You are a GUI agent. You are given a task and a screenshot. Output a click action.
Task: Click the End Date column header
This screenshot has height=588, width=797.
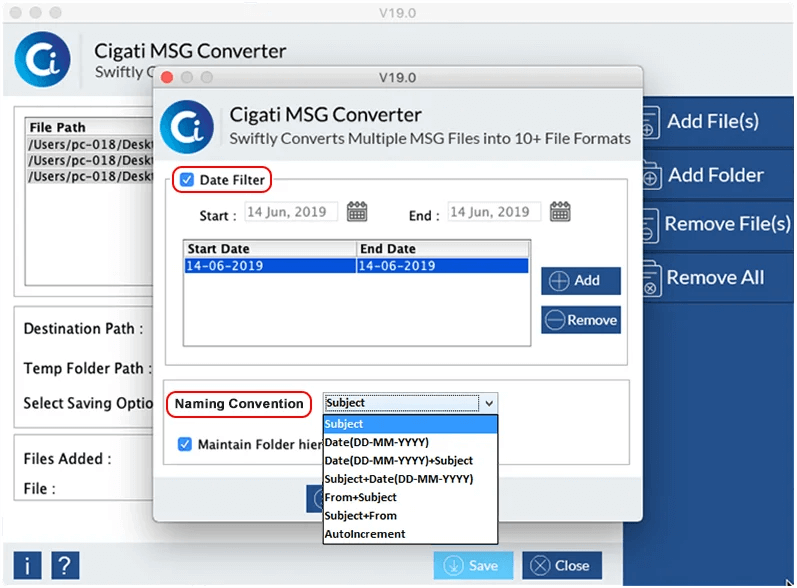(443, 249)
